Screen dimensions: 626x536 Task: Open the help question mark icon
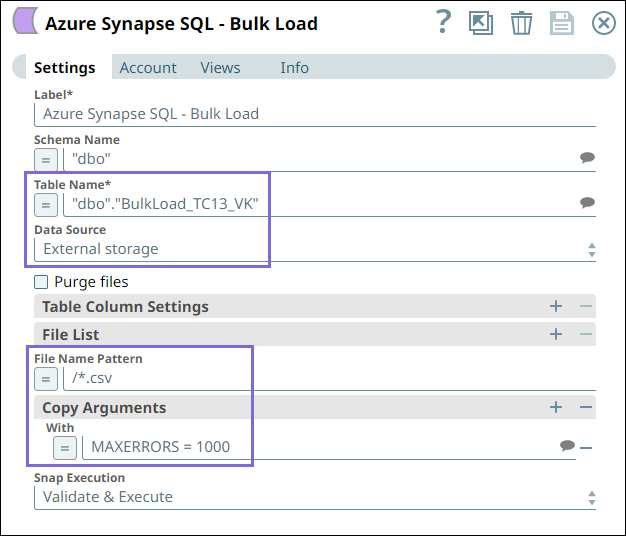click(x=443, y=22)
